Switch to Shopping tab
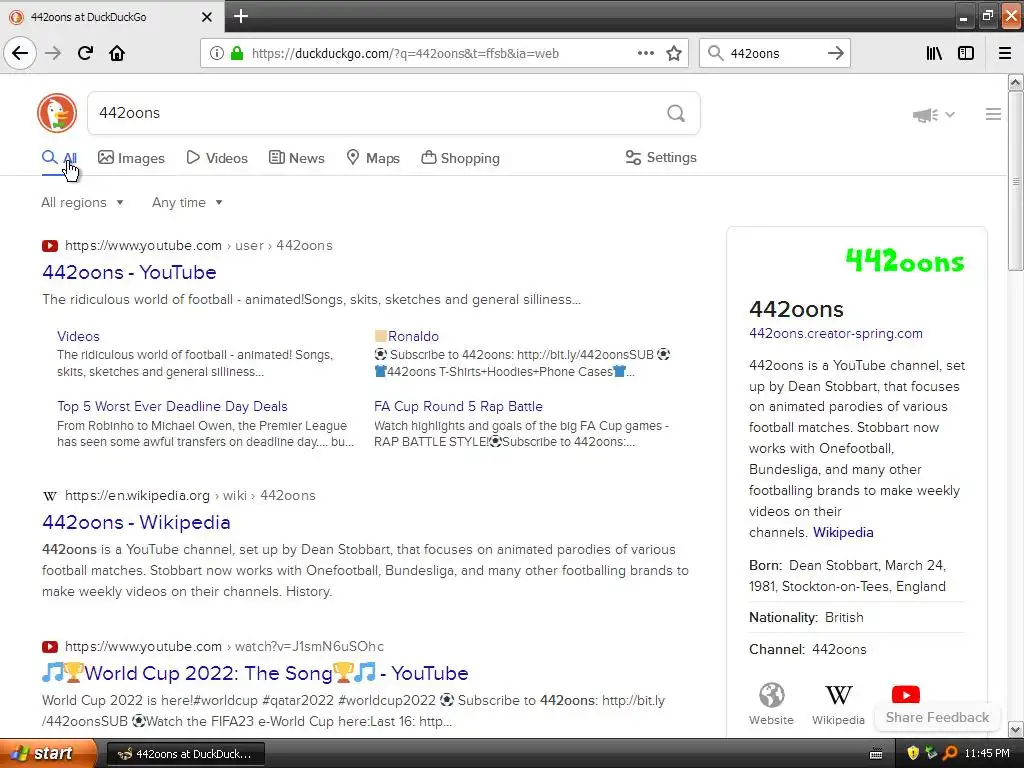This screenshot has width=1024, height=768. point(460,157)
